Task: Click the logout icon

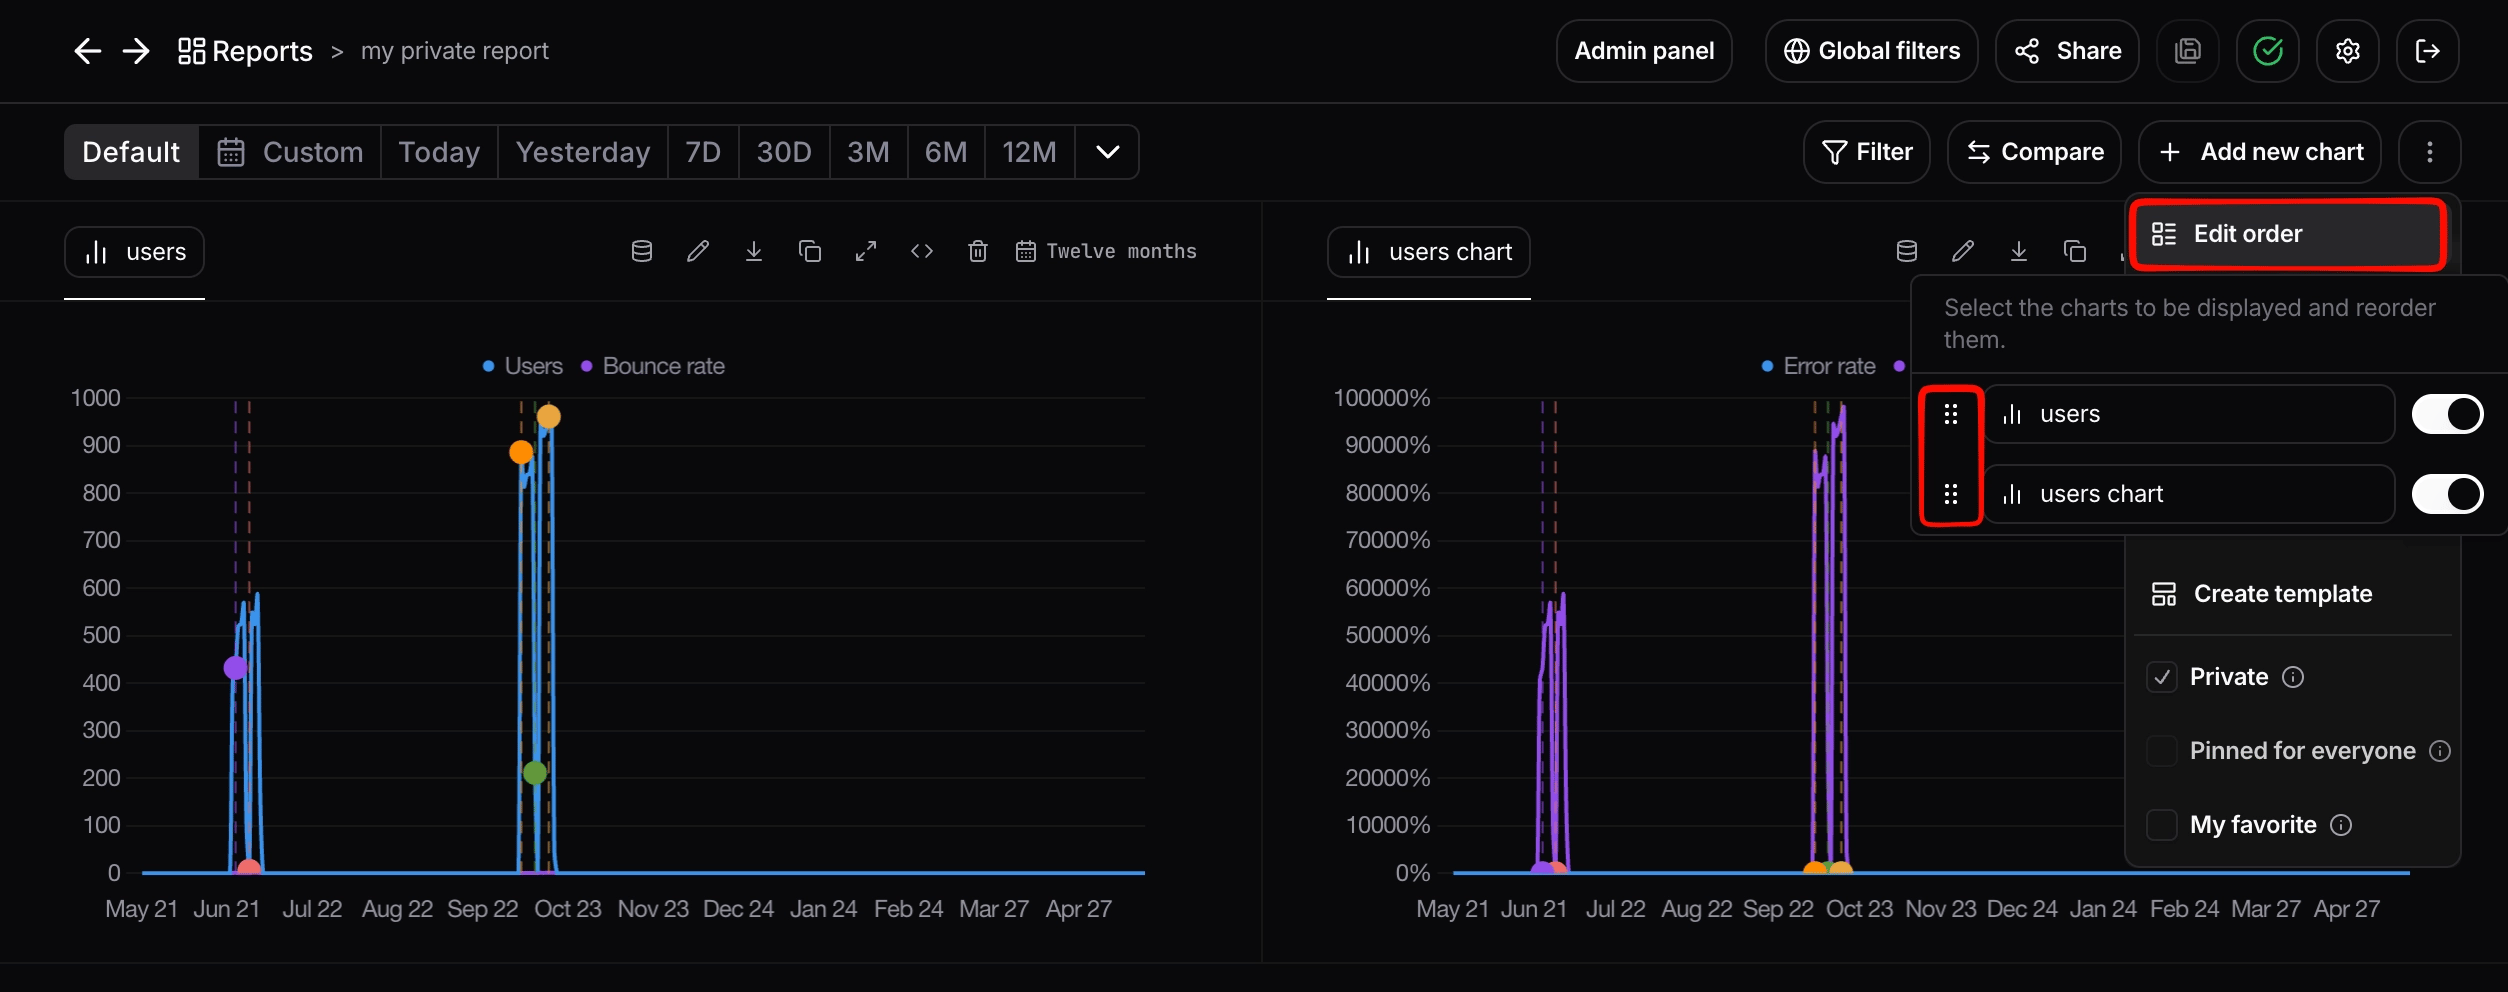Action: (x=2428, y=51)
